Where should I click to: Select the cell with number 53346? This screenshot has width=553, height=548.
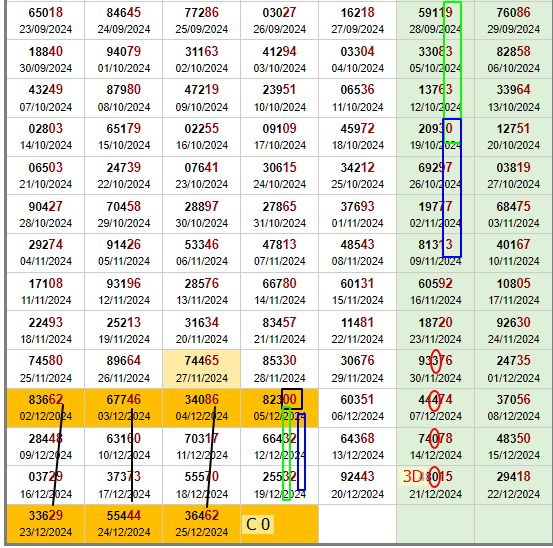[x=201, y=253]
